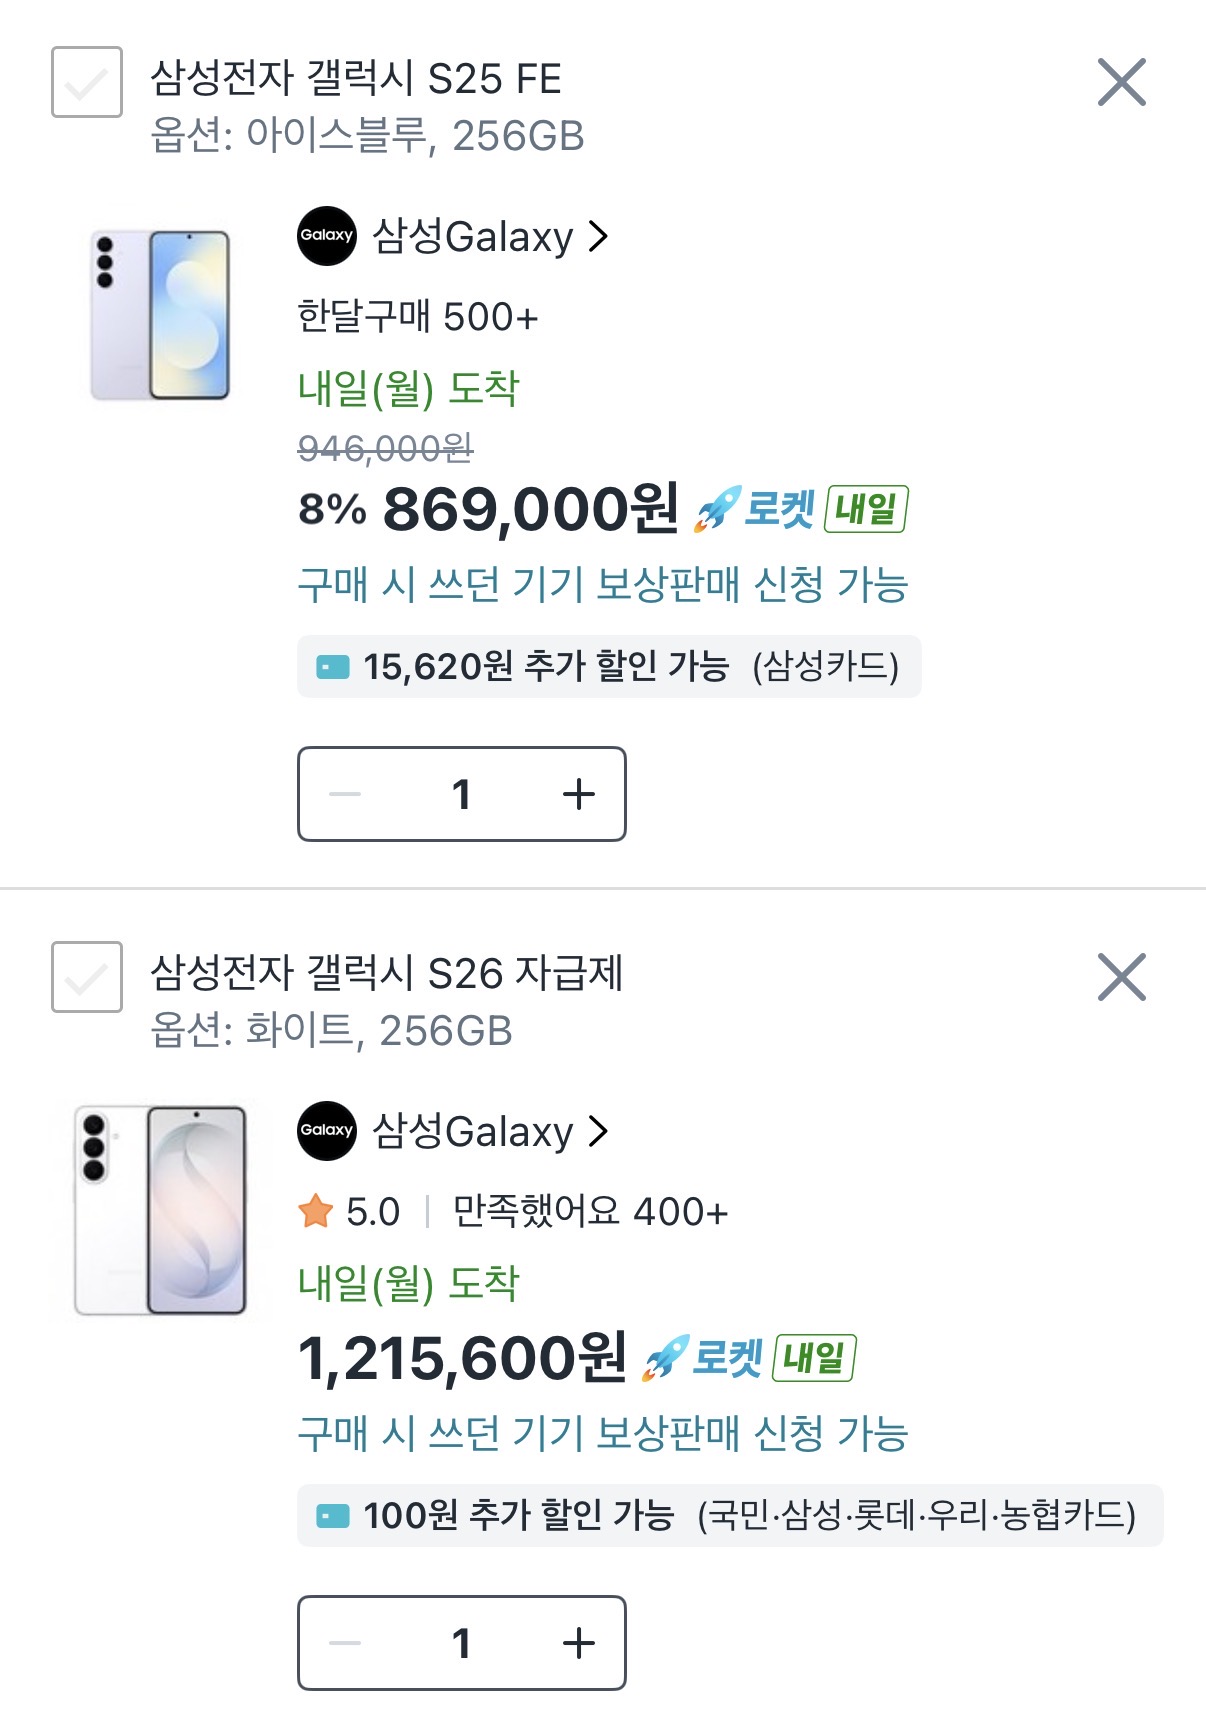Image resolution: width=1206 pixels, height=1719 pixels.
Task: Check the Galaxy S26 자급제 item checkbox
Action: point(87,977)
